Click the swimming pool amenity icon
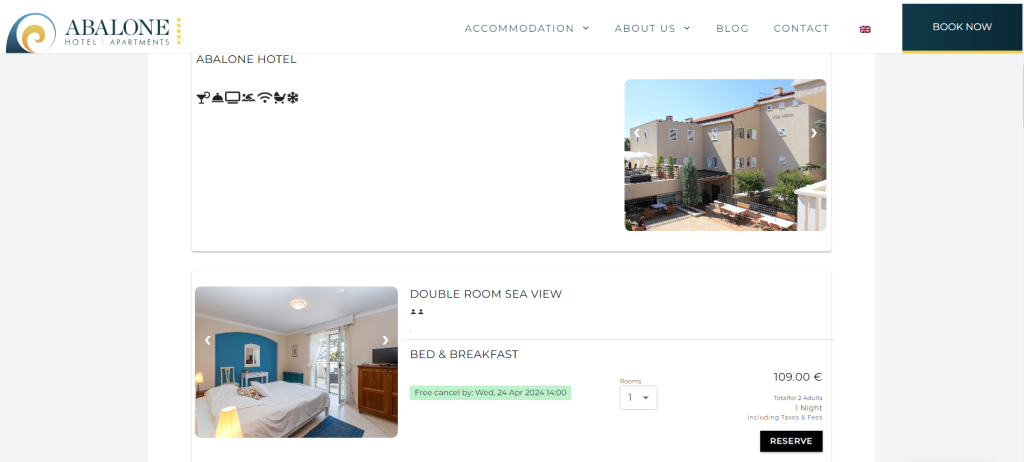The image size is (1024, 462). coord(248,98)
